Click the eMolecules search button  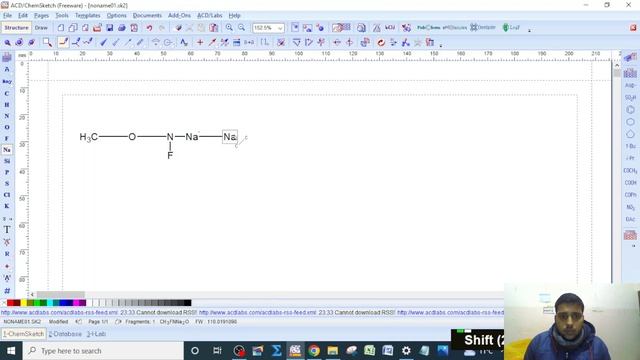tap(454, 28)
